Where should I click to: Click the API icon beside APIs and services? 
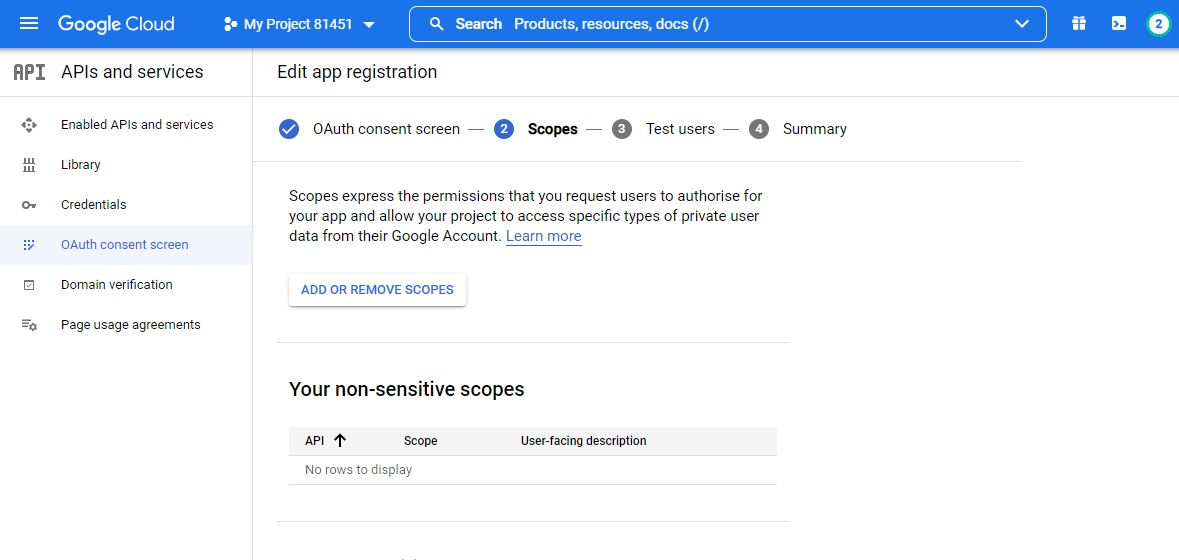[29, 72]
